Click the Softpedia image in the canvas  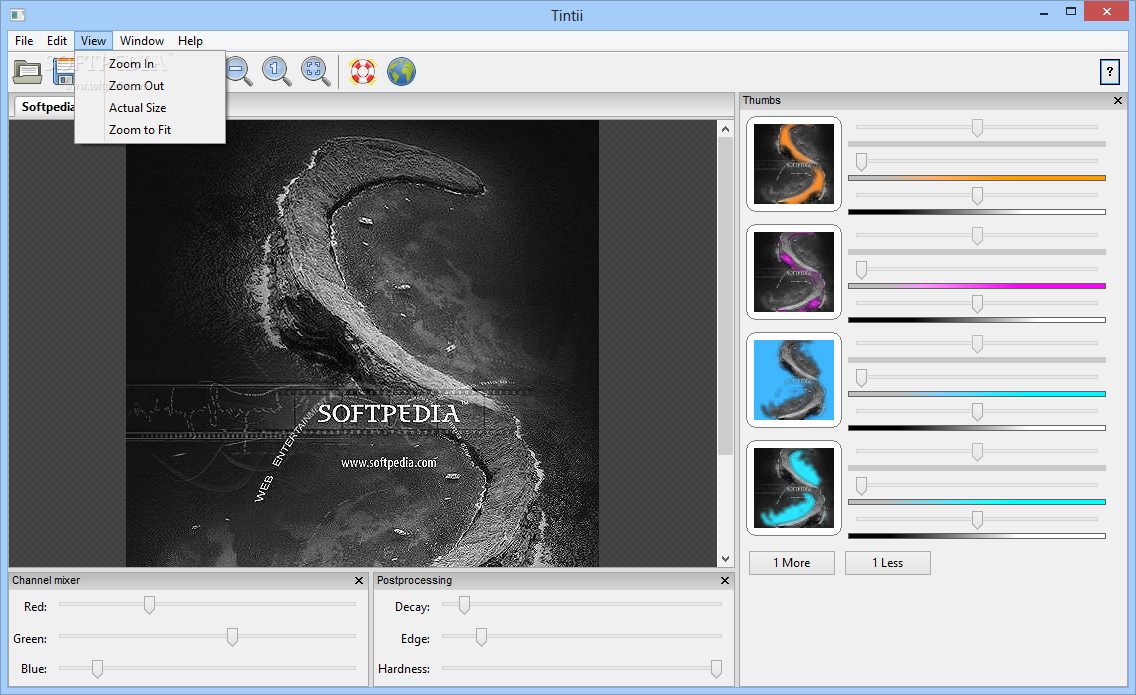(362, 344)
